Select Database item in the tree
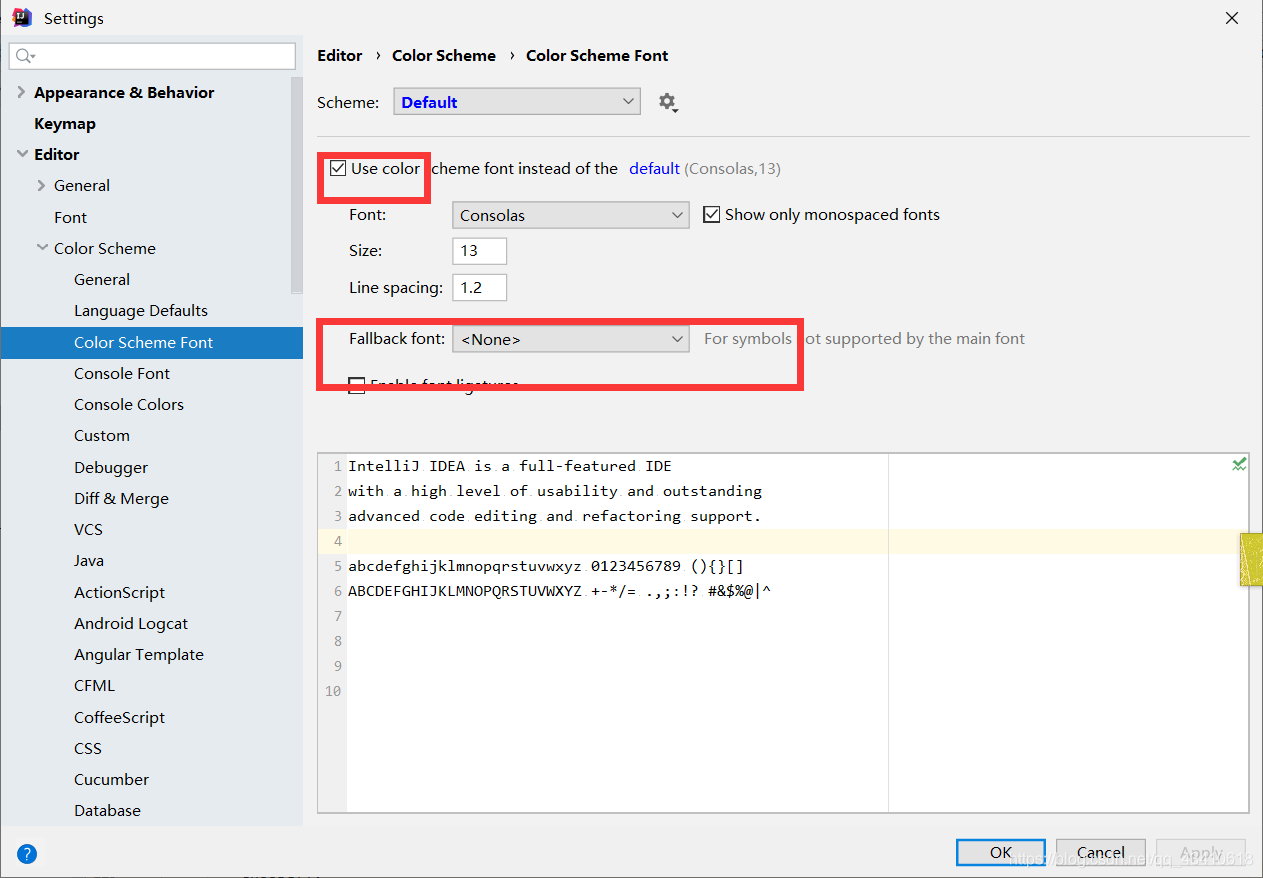The height and width of the screenshot is (878, 1263). pyautogui.click(x=107, y=810)
